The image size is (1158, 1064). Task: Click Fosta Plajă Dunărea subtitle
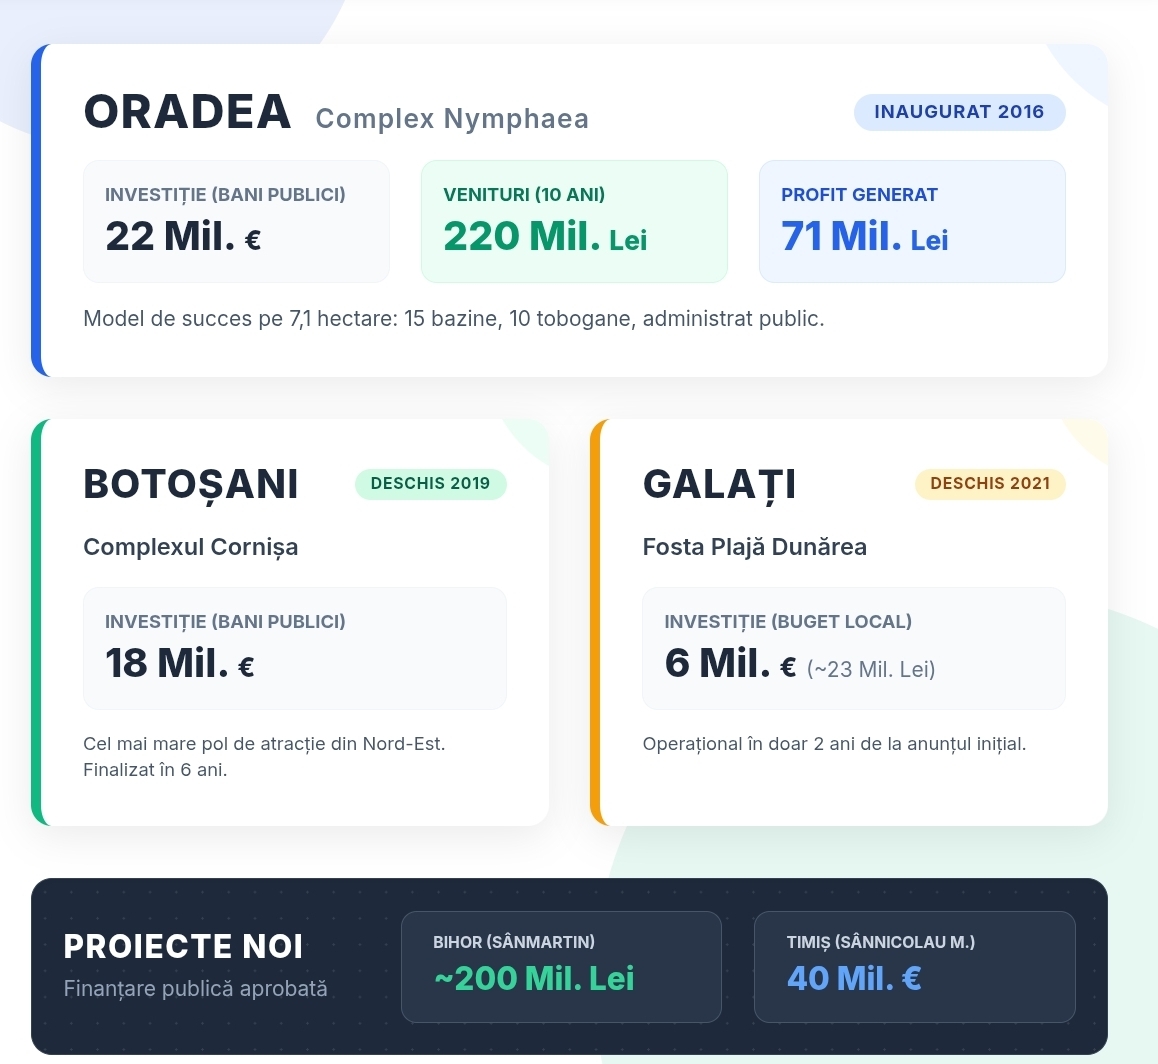coord(755,547)
